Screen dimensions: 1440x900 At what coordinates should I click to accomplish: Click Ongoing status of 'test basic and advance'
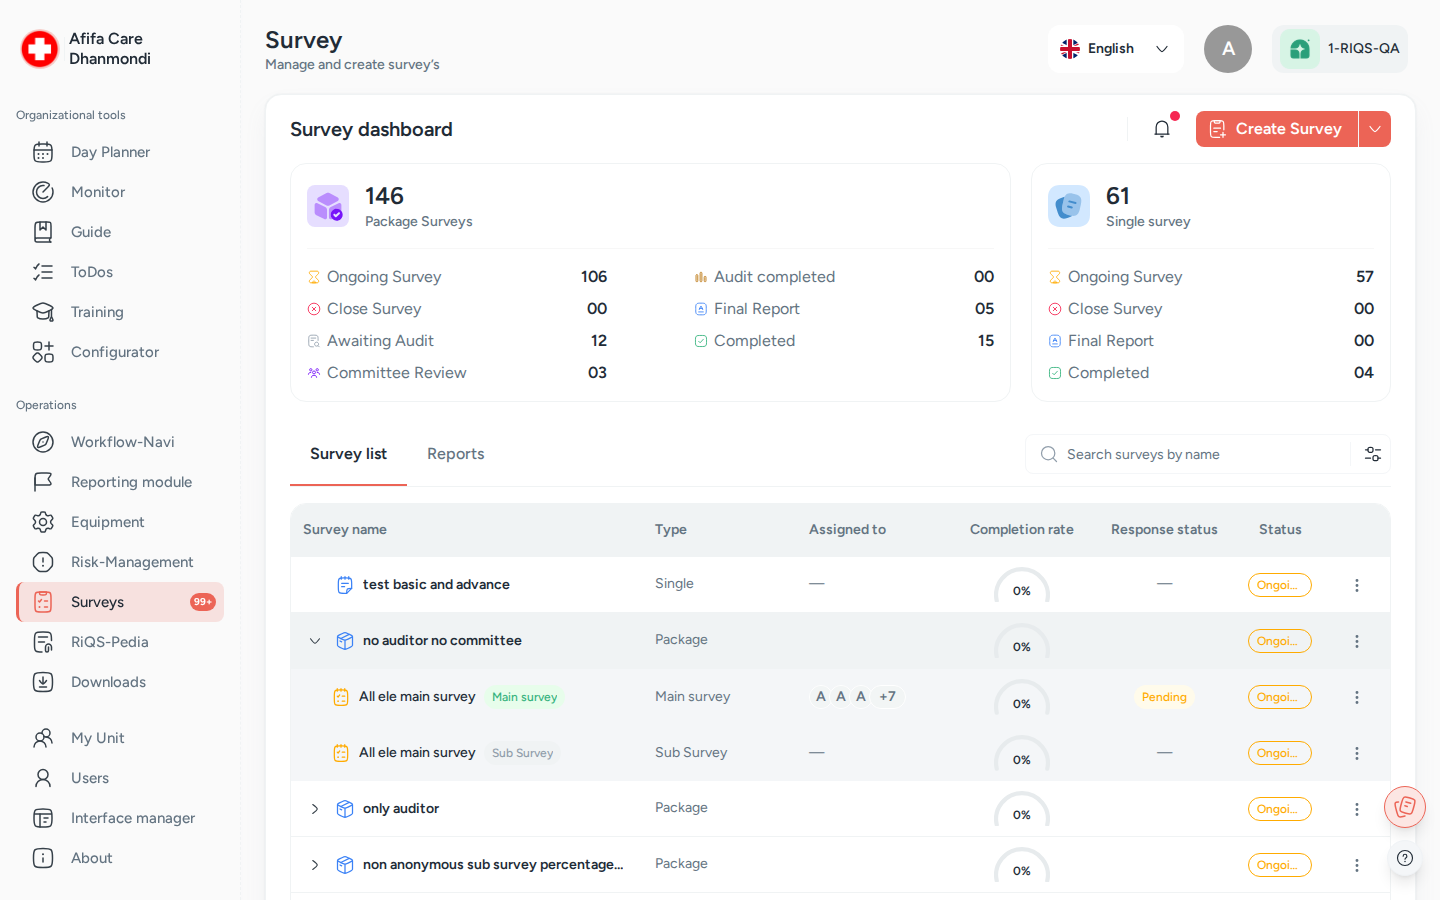point(1279,585)
